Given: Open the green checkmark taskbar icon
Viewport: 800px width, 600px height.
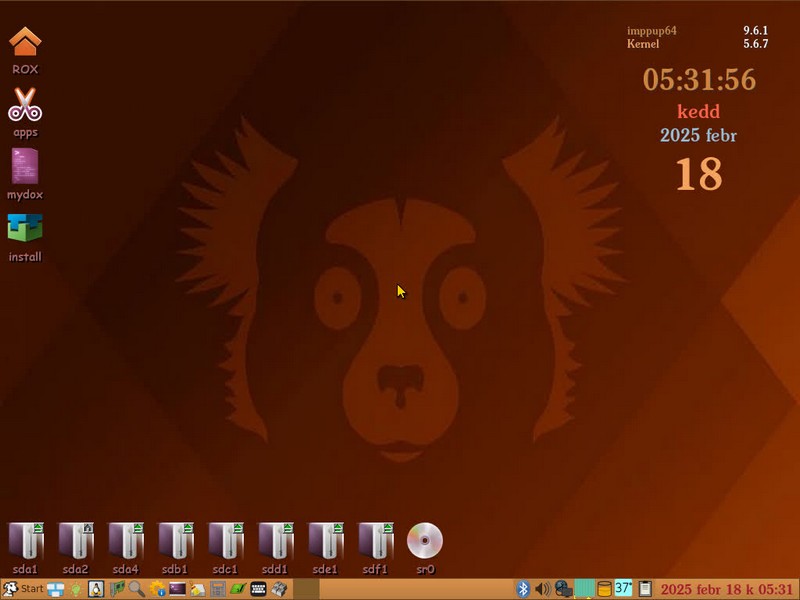Looking at the screenshot, I should (238, 589).
